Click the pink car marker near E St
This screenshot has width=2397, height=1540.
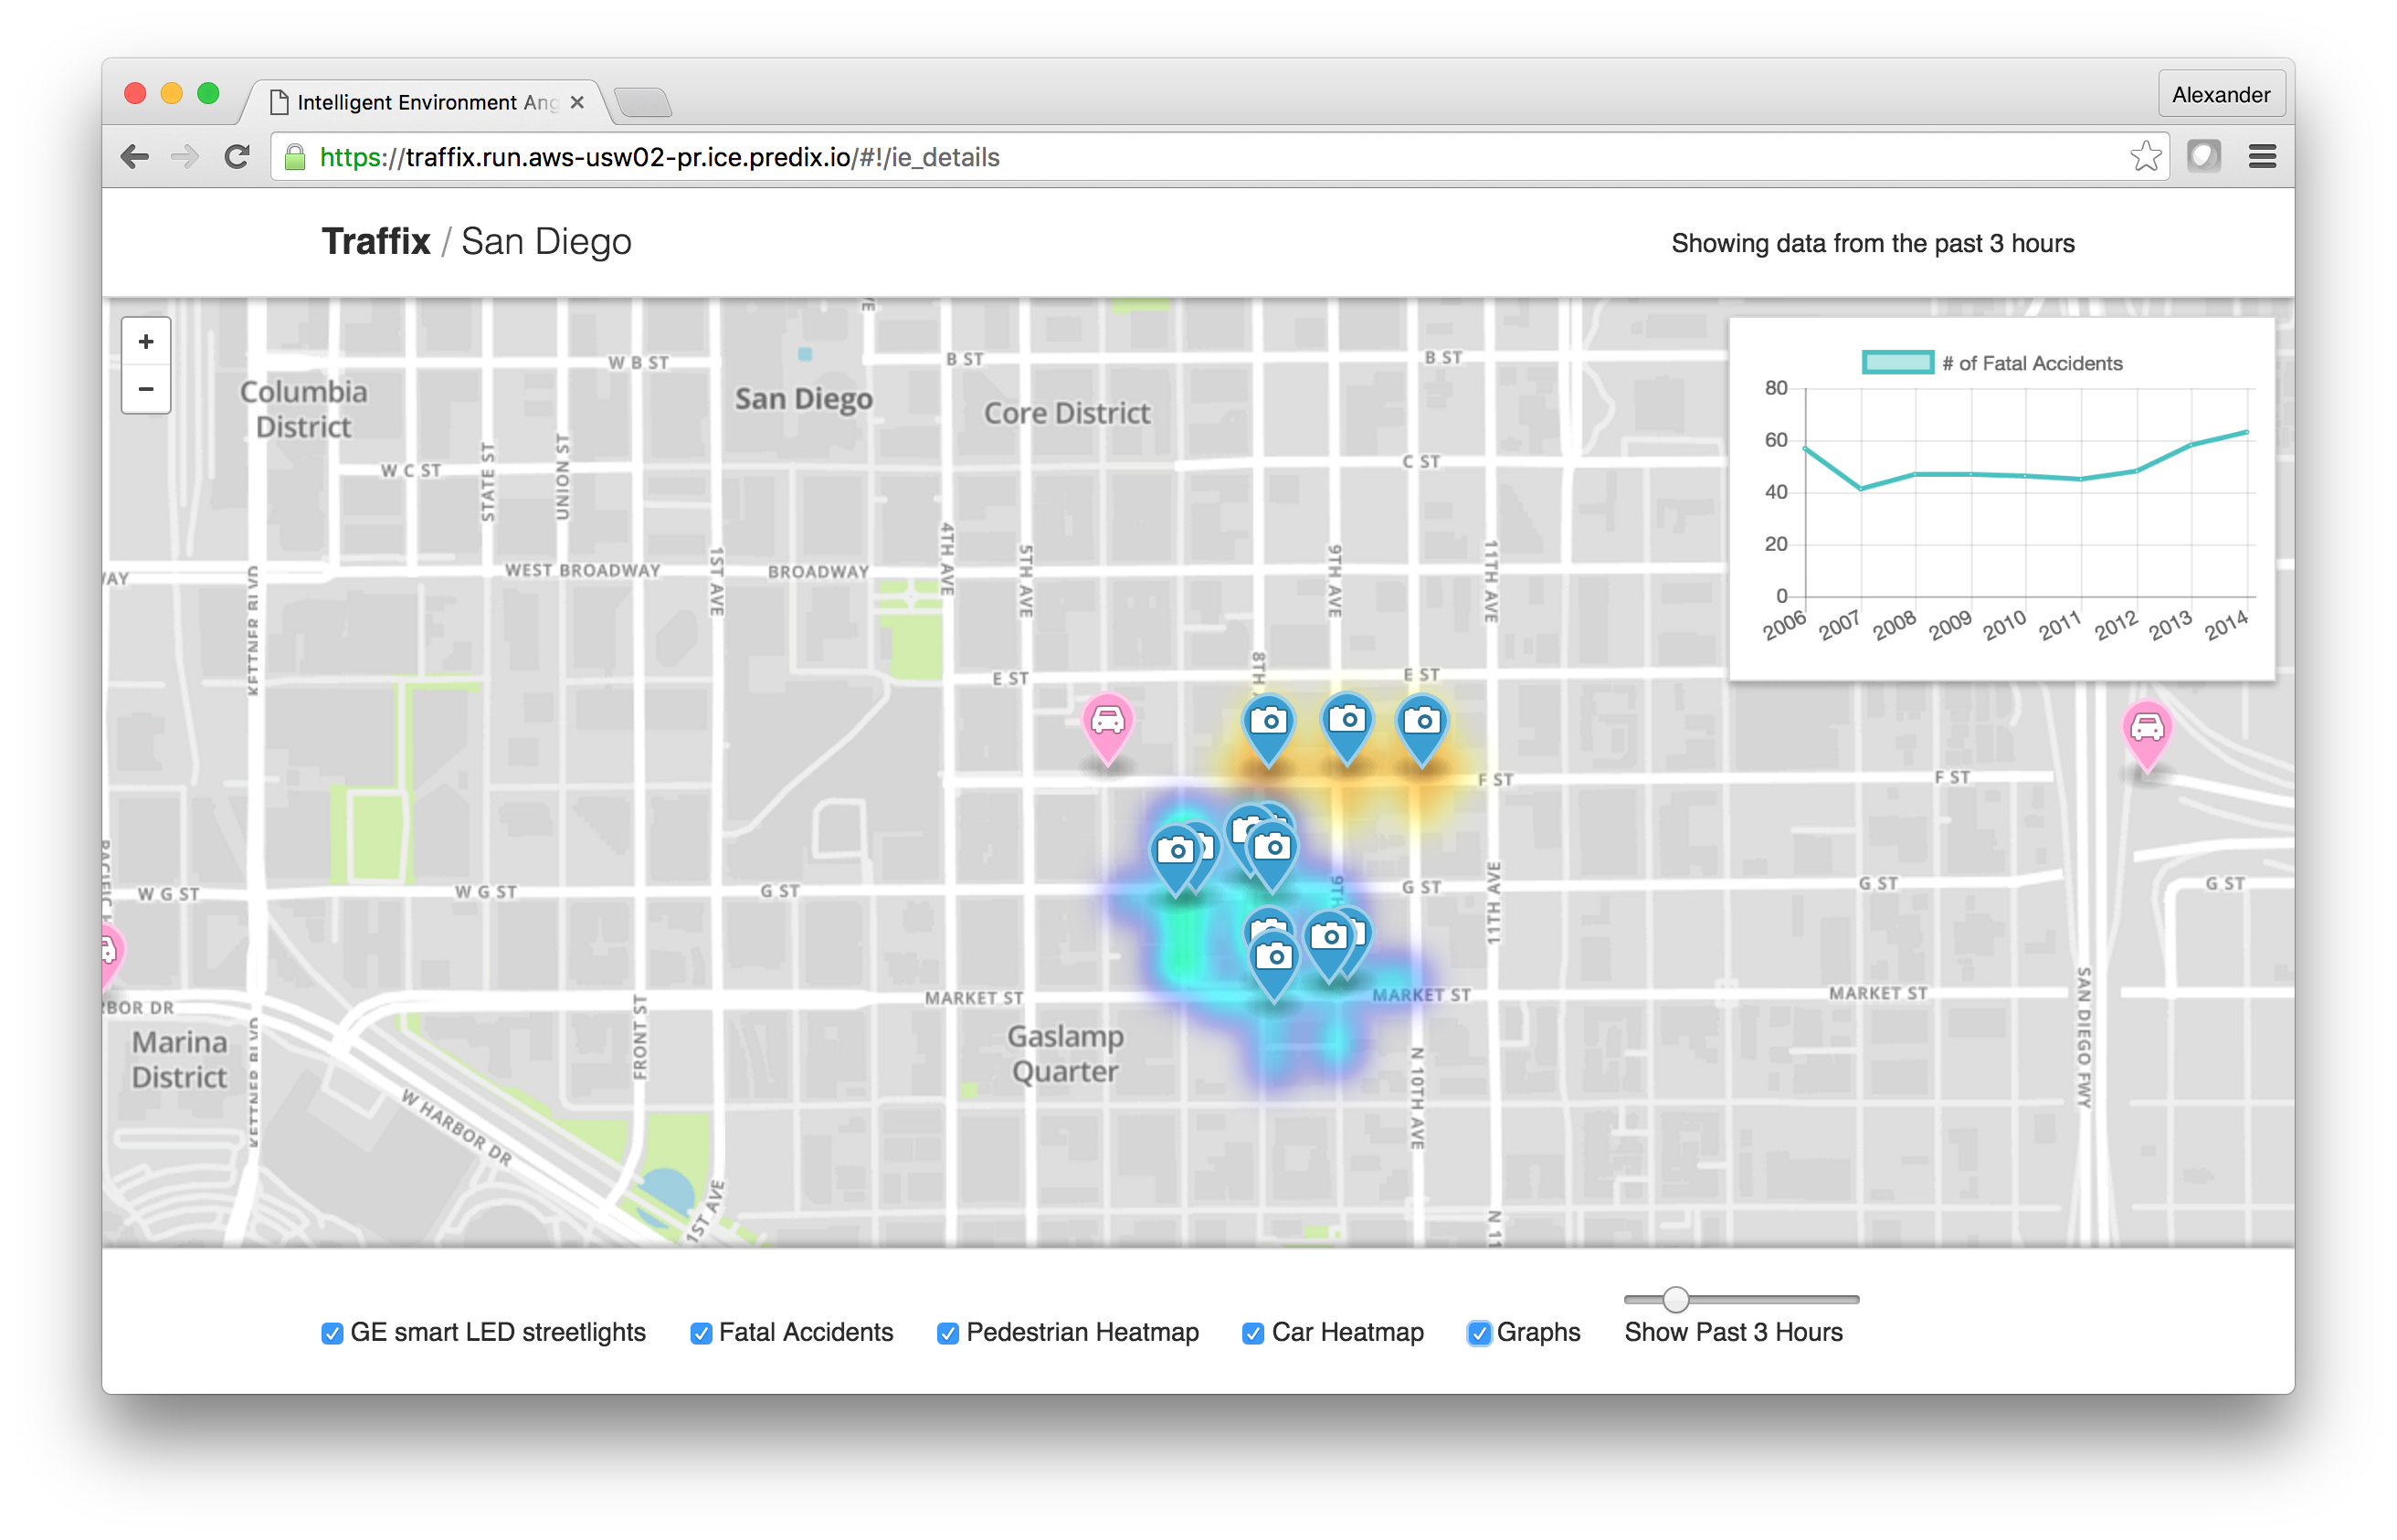pos(1107,722)
